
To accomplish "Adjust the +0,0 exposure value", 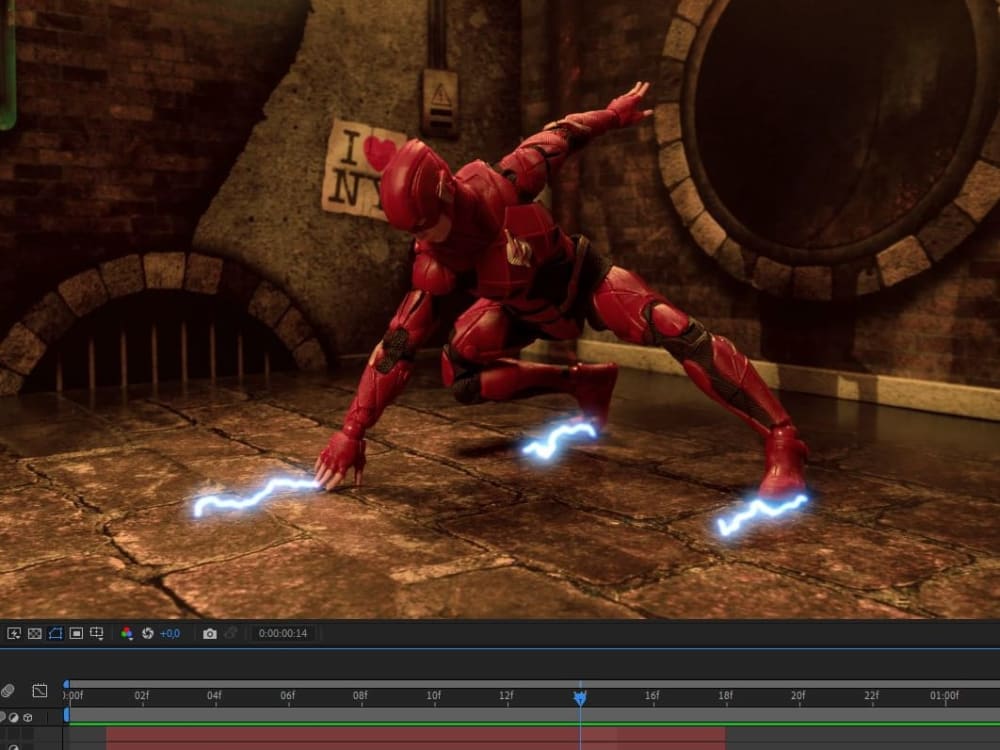I will pos(170,633).
